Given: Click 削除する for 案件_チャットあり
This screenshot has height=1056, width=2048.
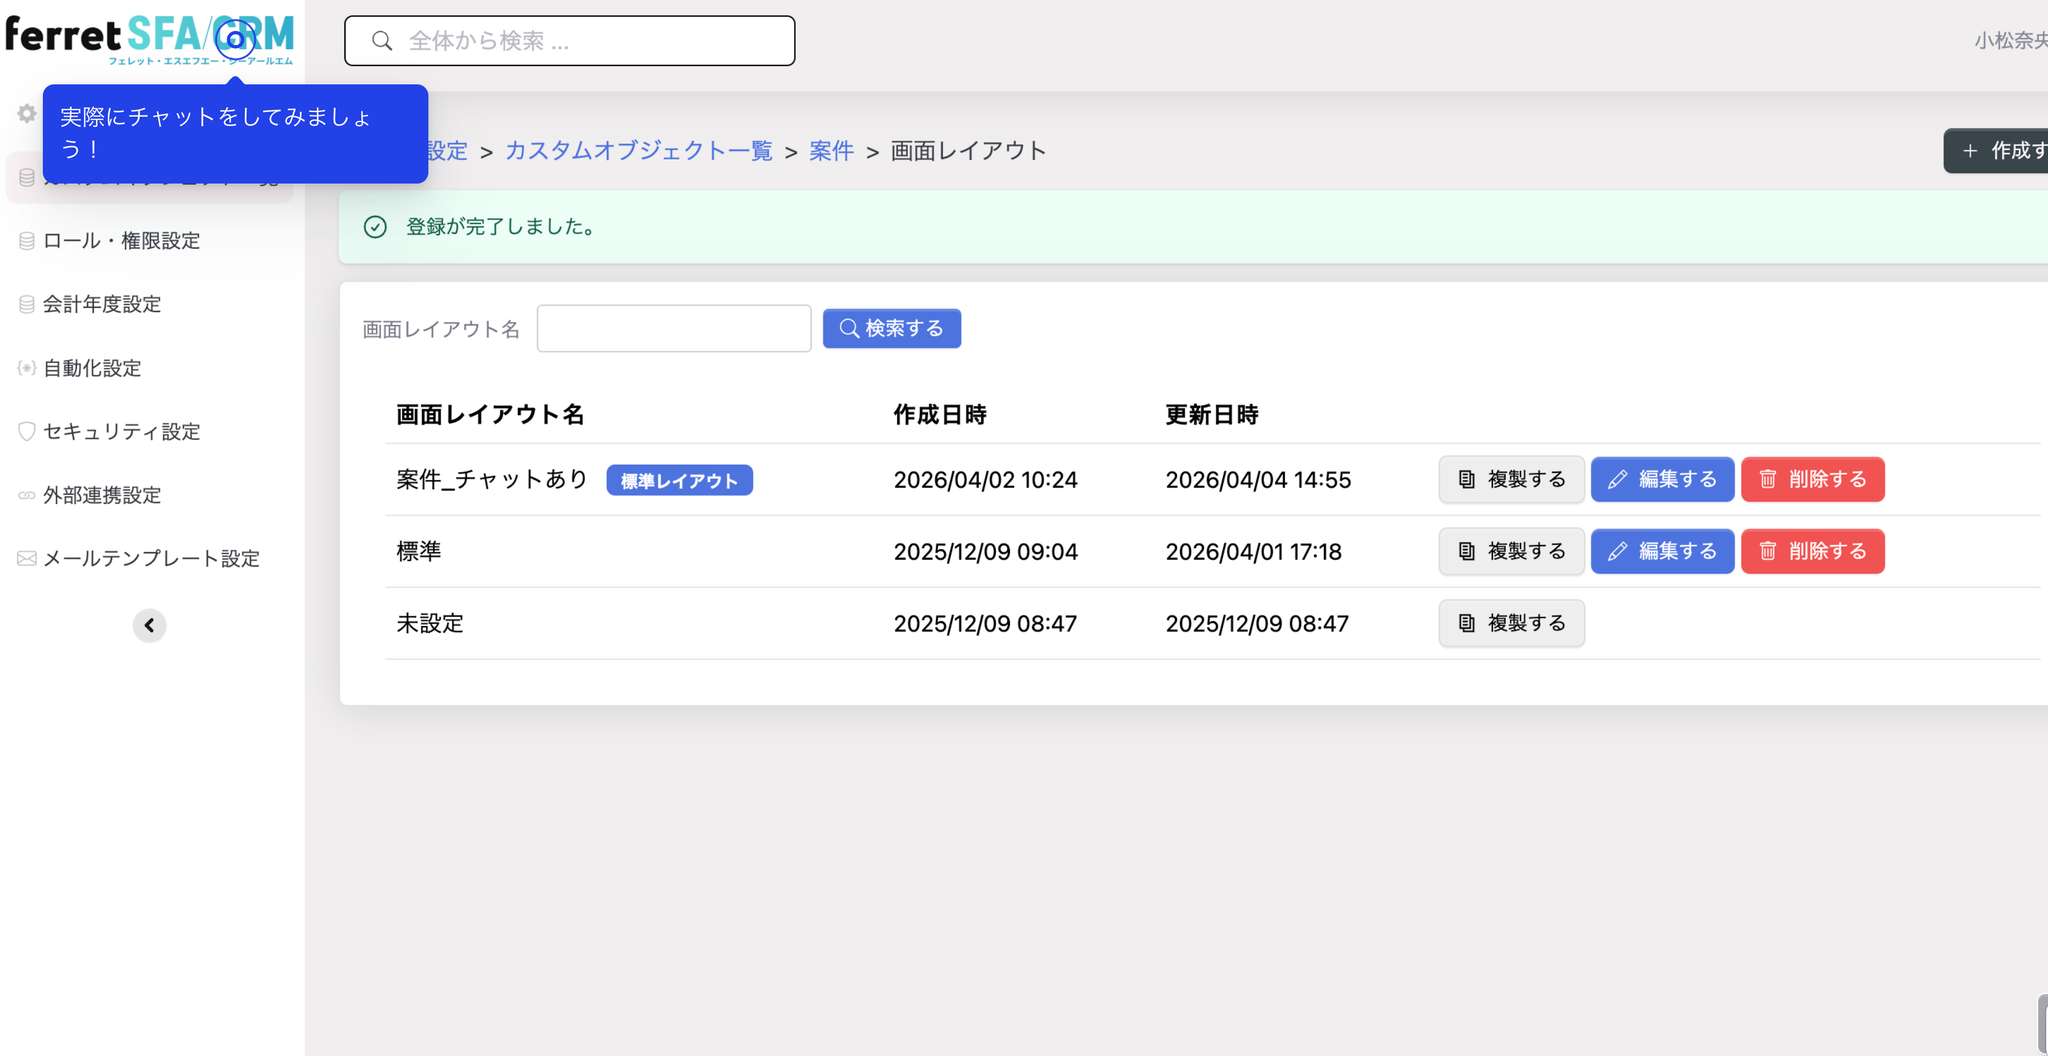Looking at the screenshot, I should pos(1813,479).
